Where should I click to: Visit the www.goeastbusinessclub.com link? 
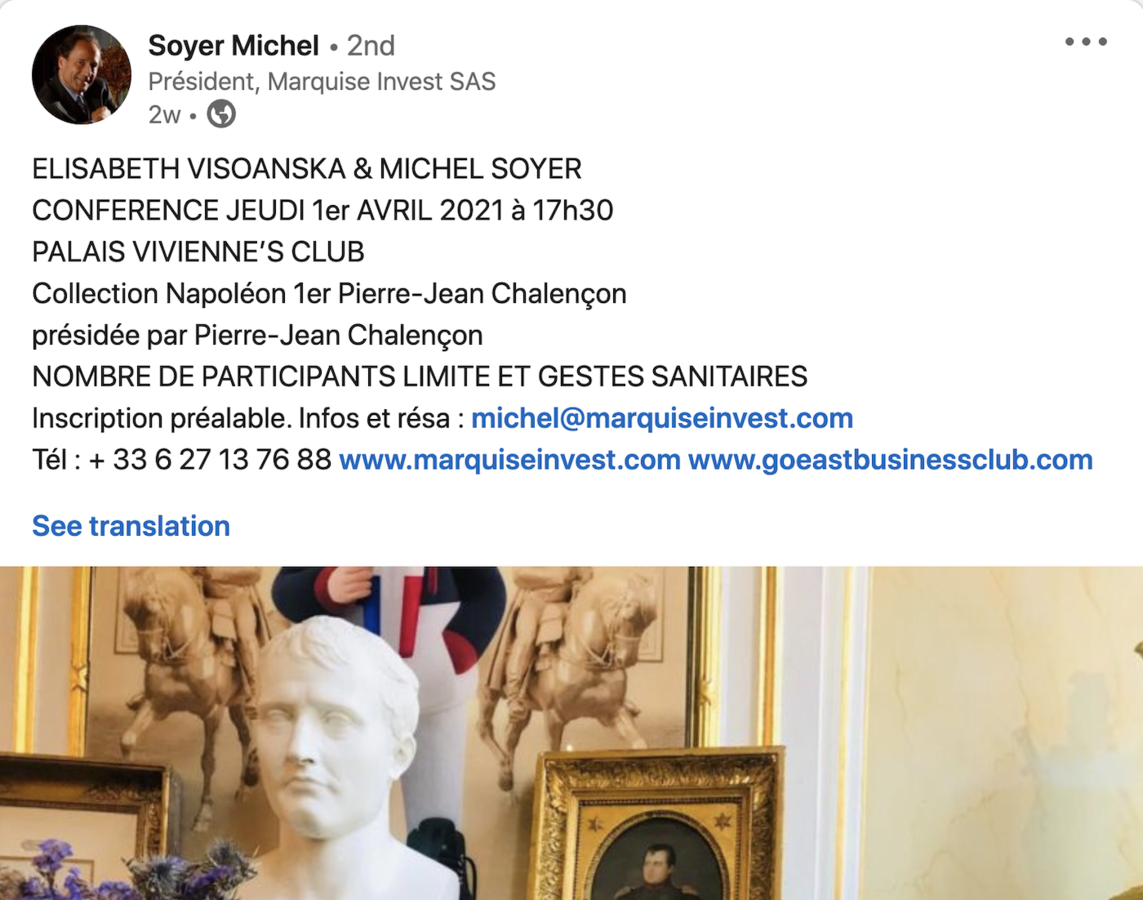coord(890,460)
